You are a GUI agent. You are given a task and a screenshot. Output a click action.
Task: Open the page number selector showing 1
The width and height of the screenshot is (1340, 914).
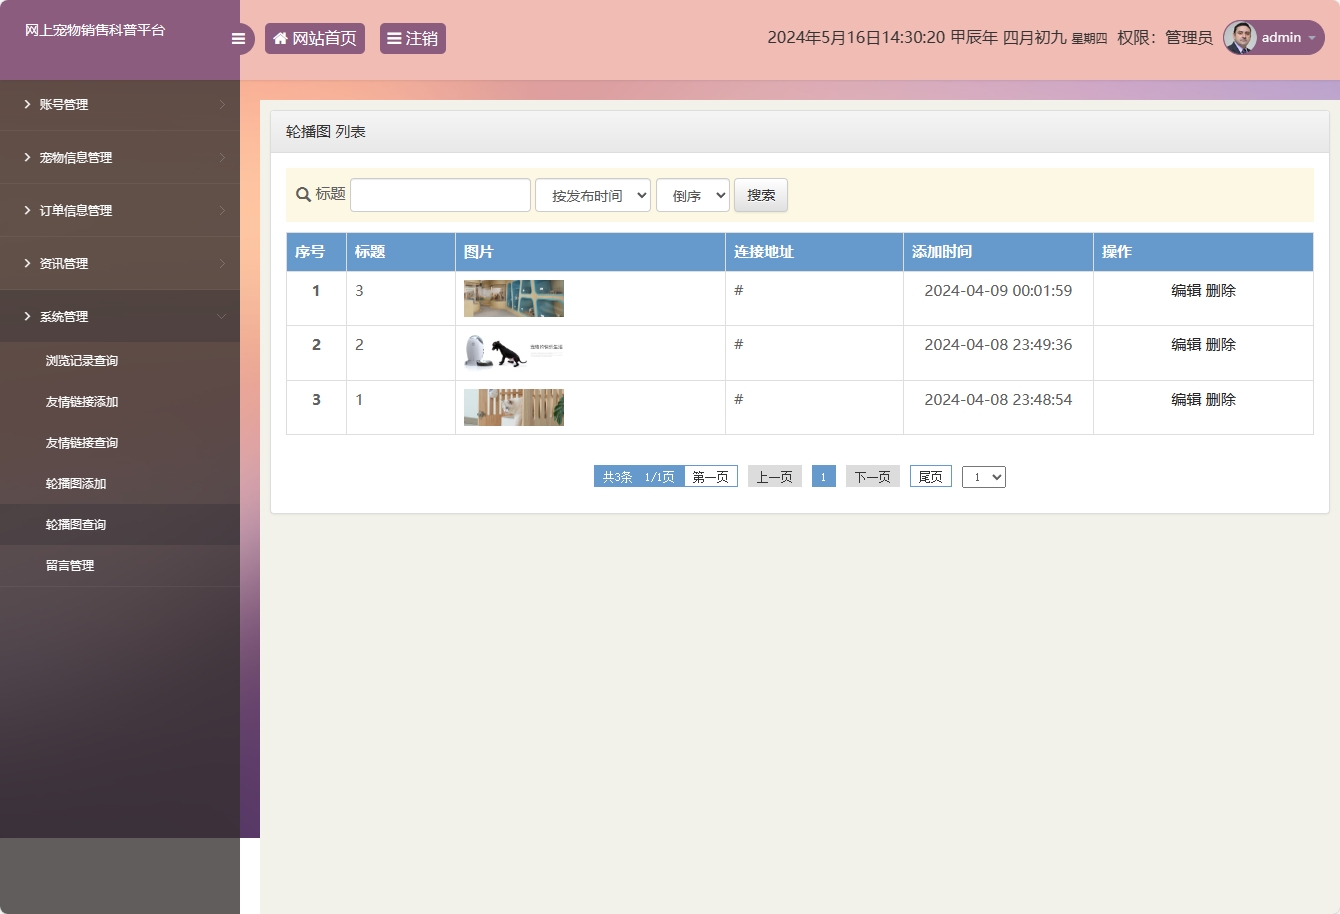coord(983,476)
